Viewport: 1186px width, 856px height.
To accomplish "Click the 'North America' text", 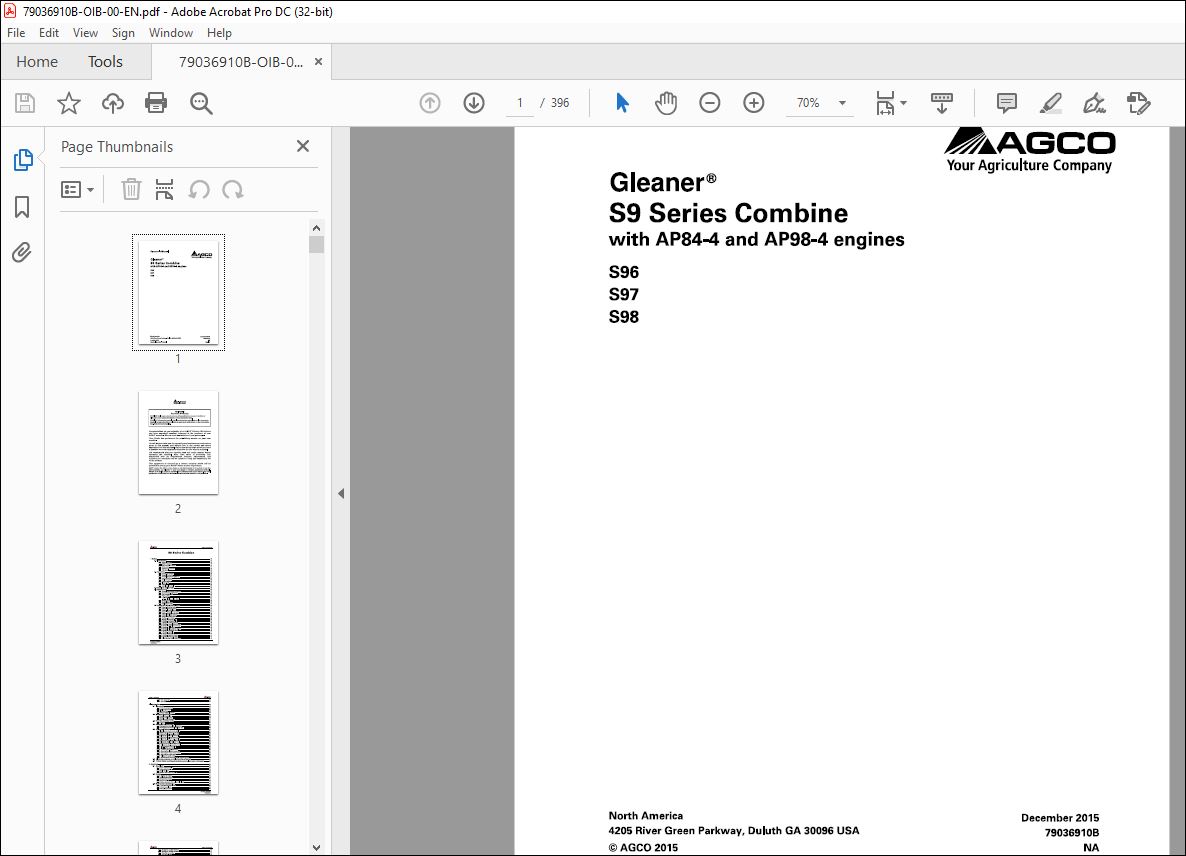I will (646, 815).
